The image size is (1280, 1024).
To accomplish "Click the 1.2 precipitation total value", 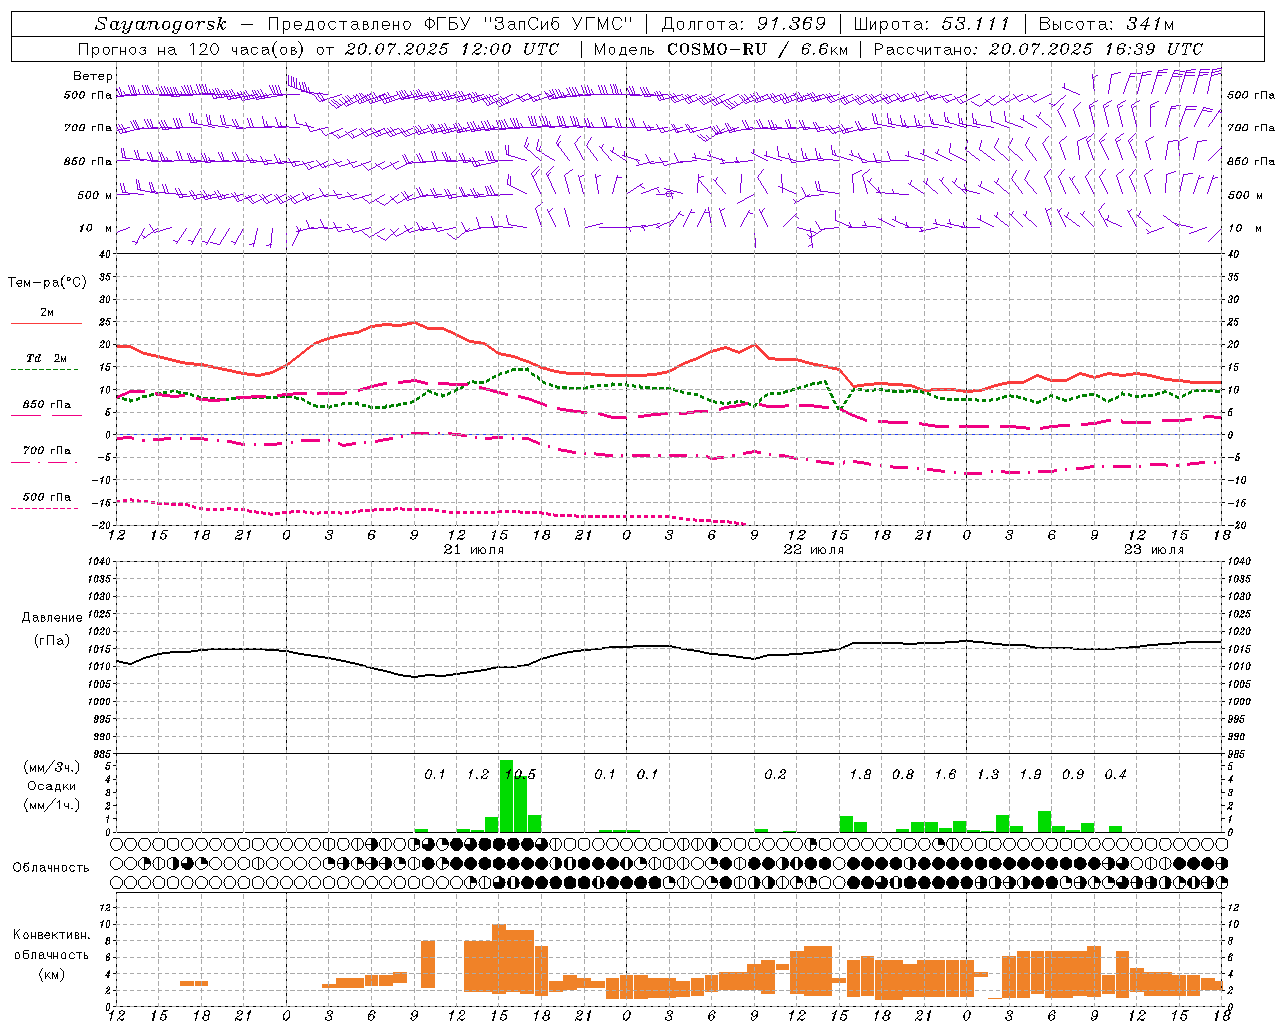I will [x=478, y=775].
